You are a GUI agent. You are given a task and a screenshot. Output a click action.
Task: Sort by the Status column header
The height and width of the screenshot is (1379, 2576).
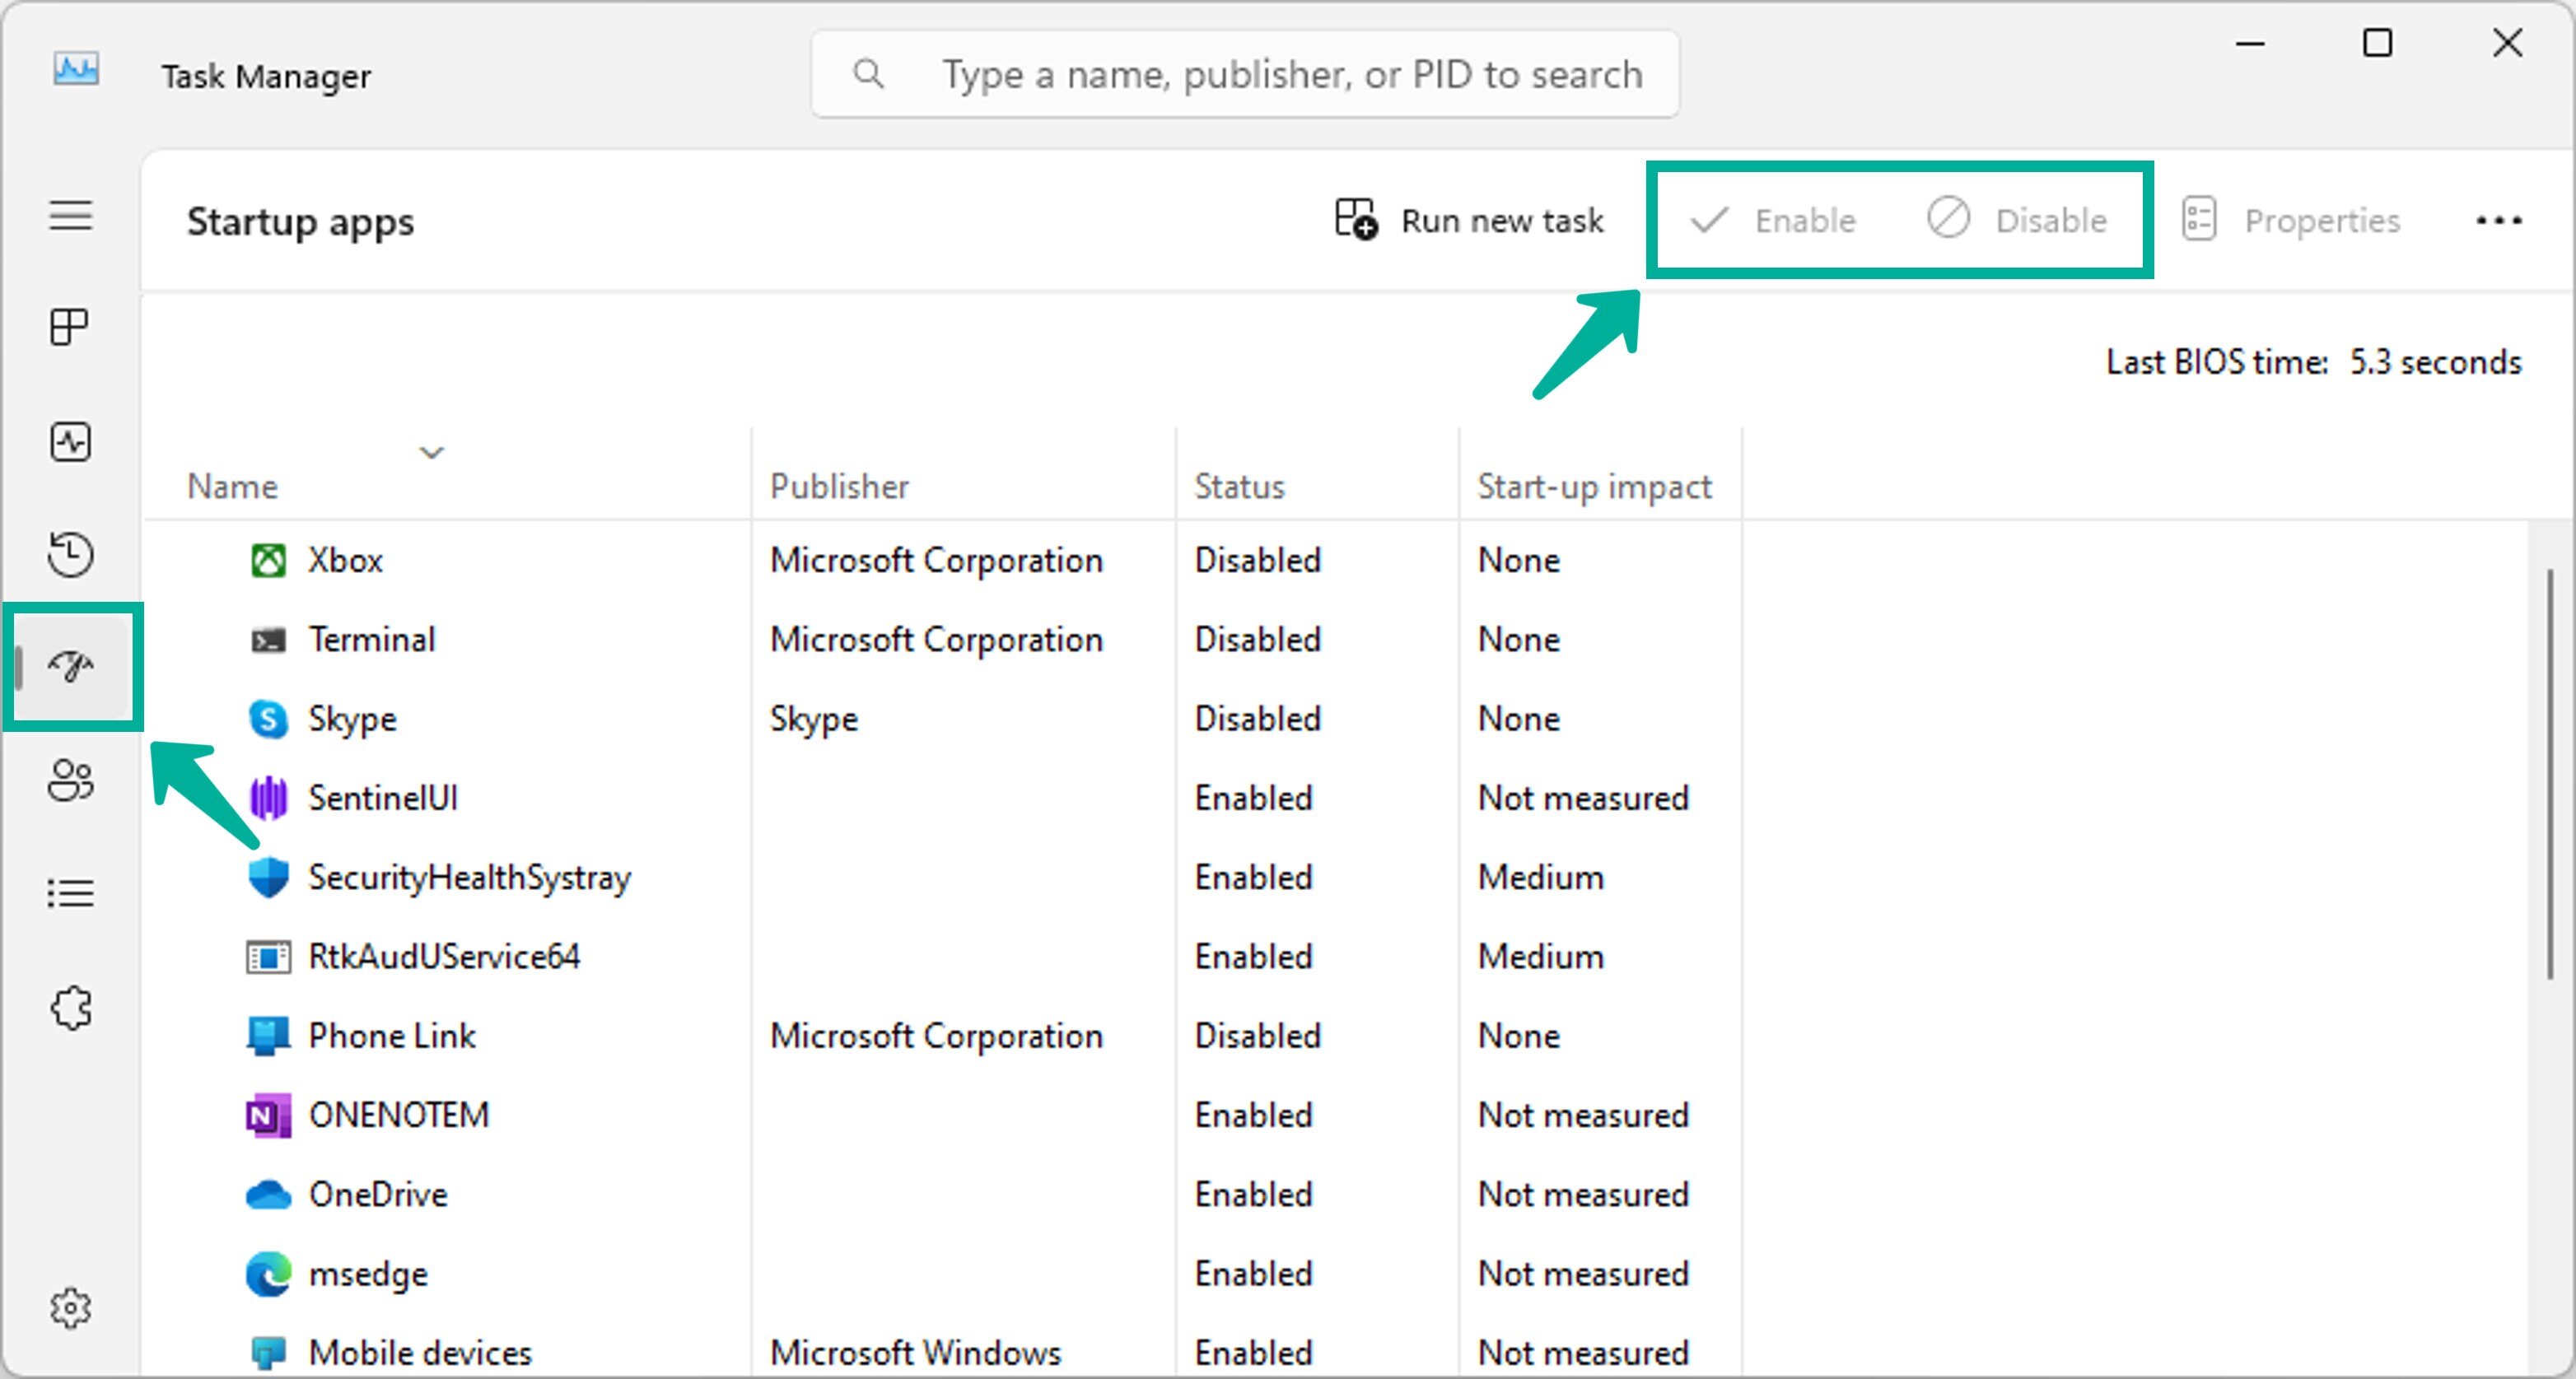[x=1239, y=487]
